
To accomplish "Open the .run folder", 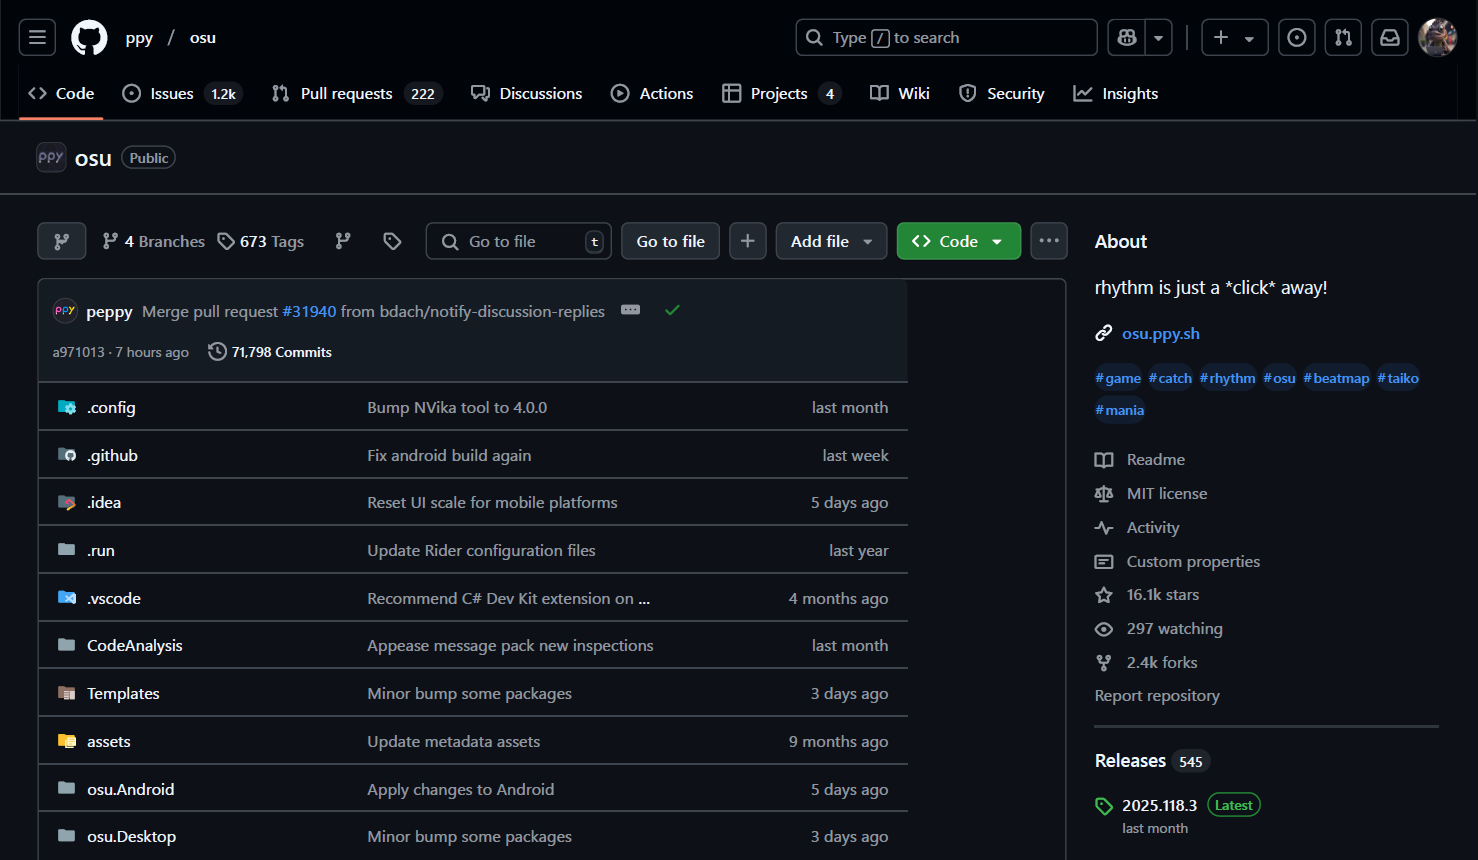I will [101, 550].
